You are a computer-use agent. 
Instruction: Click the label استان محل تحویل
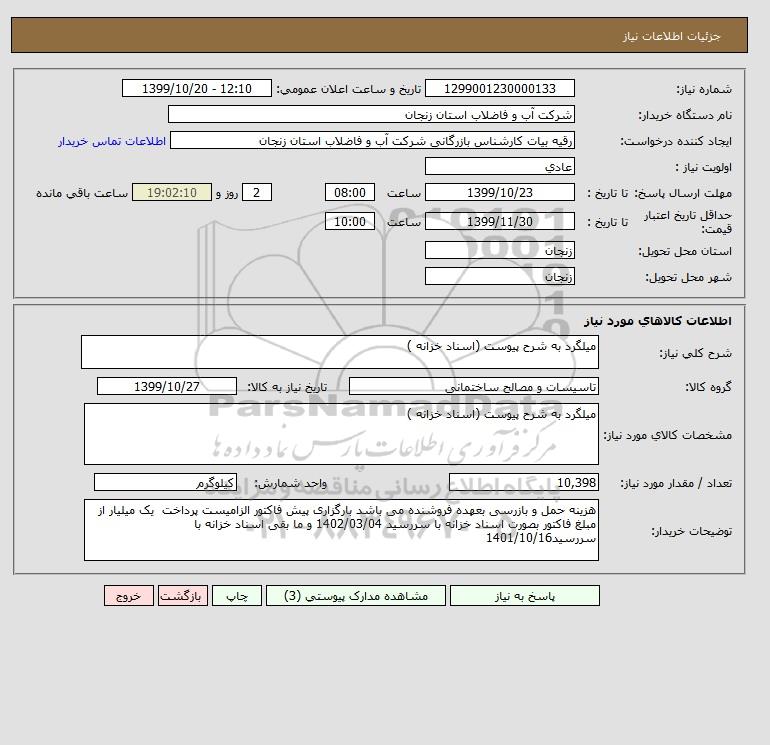[x=685, y=251]
